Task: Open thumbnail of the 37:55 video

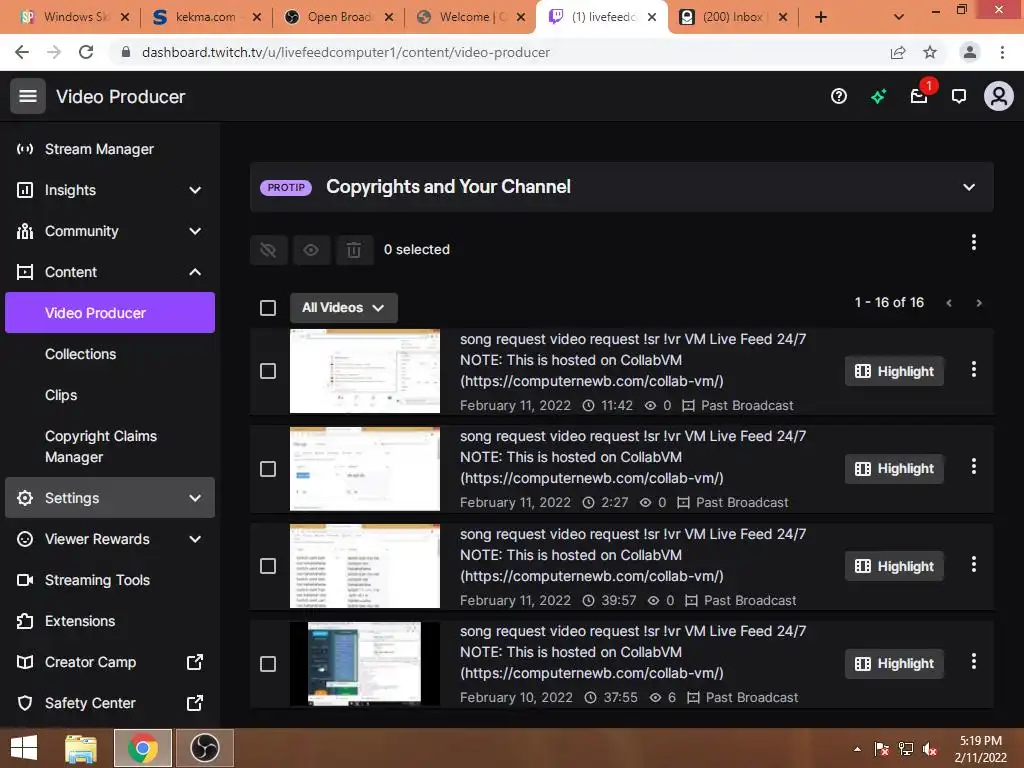Action: click(364, 664)
